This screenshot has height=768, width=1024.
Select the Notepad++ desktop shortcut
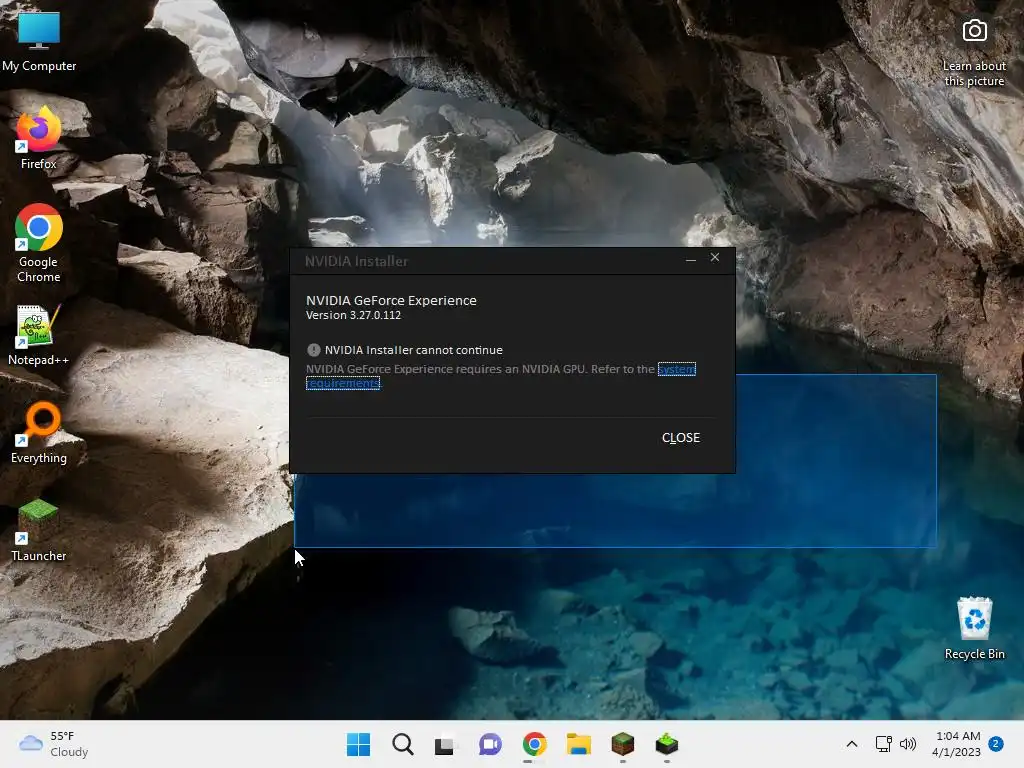point(39,334)
